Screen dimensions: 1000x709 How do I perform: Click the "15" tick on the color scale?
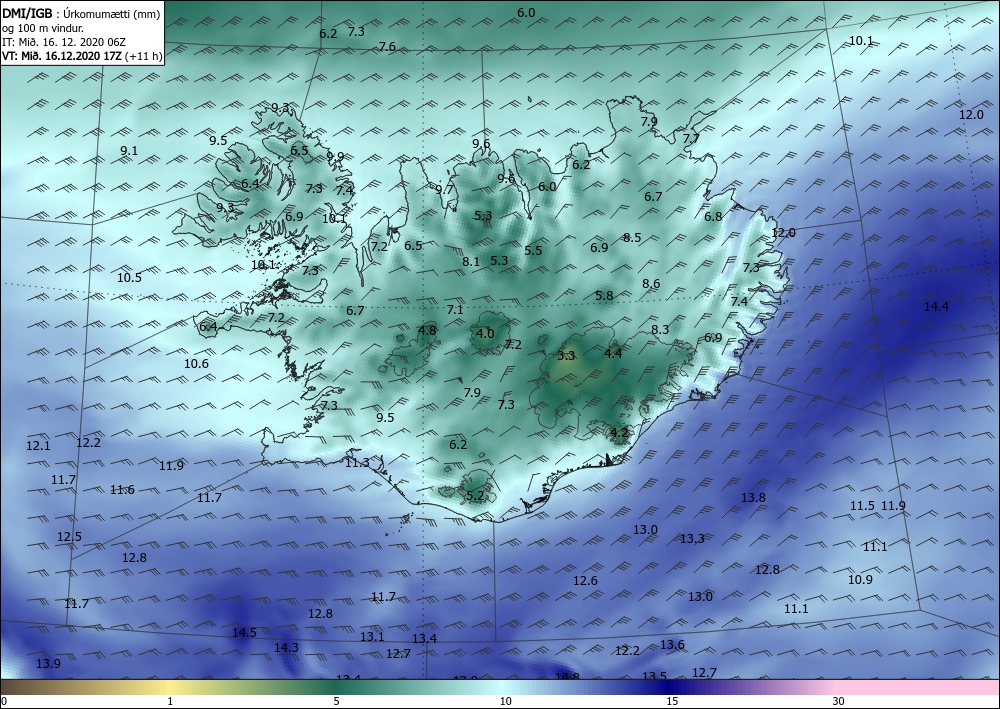coord(672,701)
